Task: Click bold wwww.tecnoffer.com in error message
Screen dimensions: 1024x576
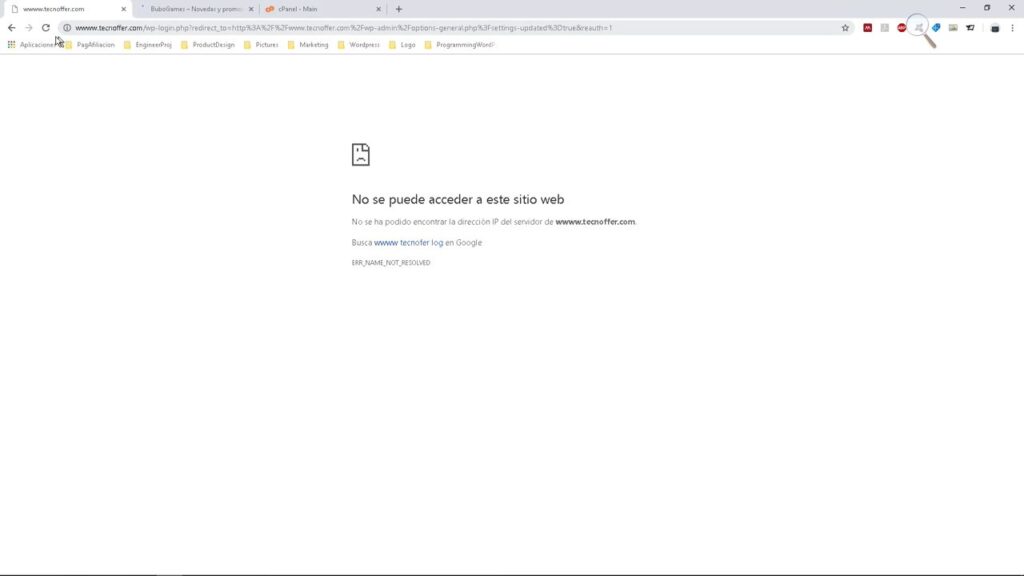Action: [x=595, y=222]
